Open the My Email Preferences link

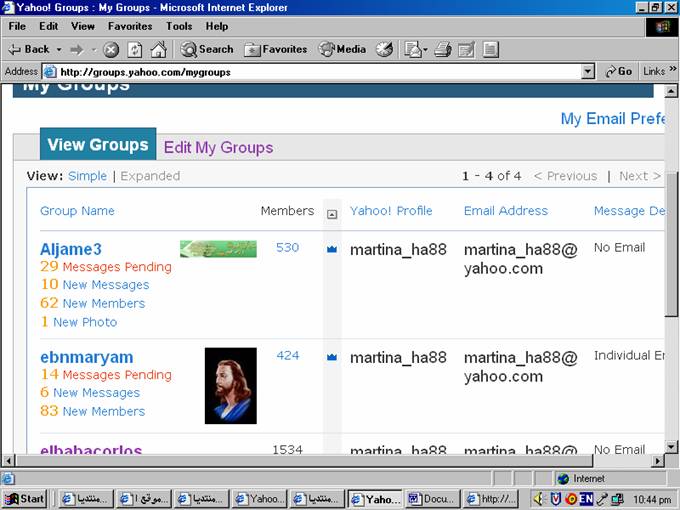(x=612, y=118)
